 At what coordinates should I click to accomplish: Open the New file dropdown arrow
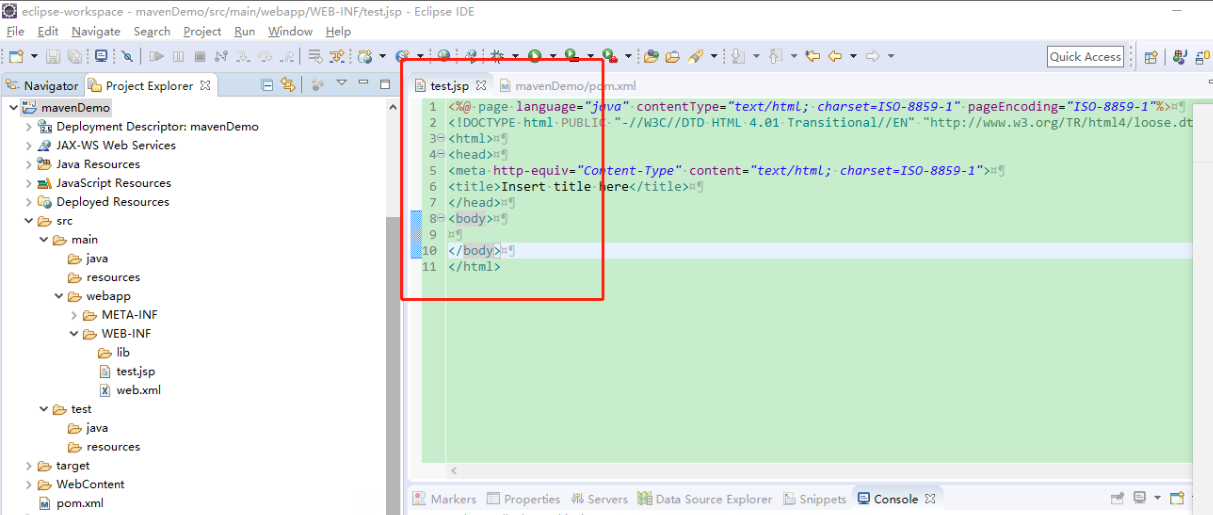click(34, 57)
